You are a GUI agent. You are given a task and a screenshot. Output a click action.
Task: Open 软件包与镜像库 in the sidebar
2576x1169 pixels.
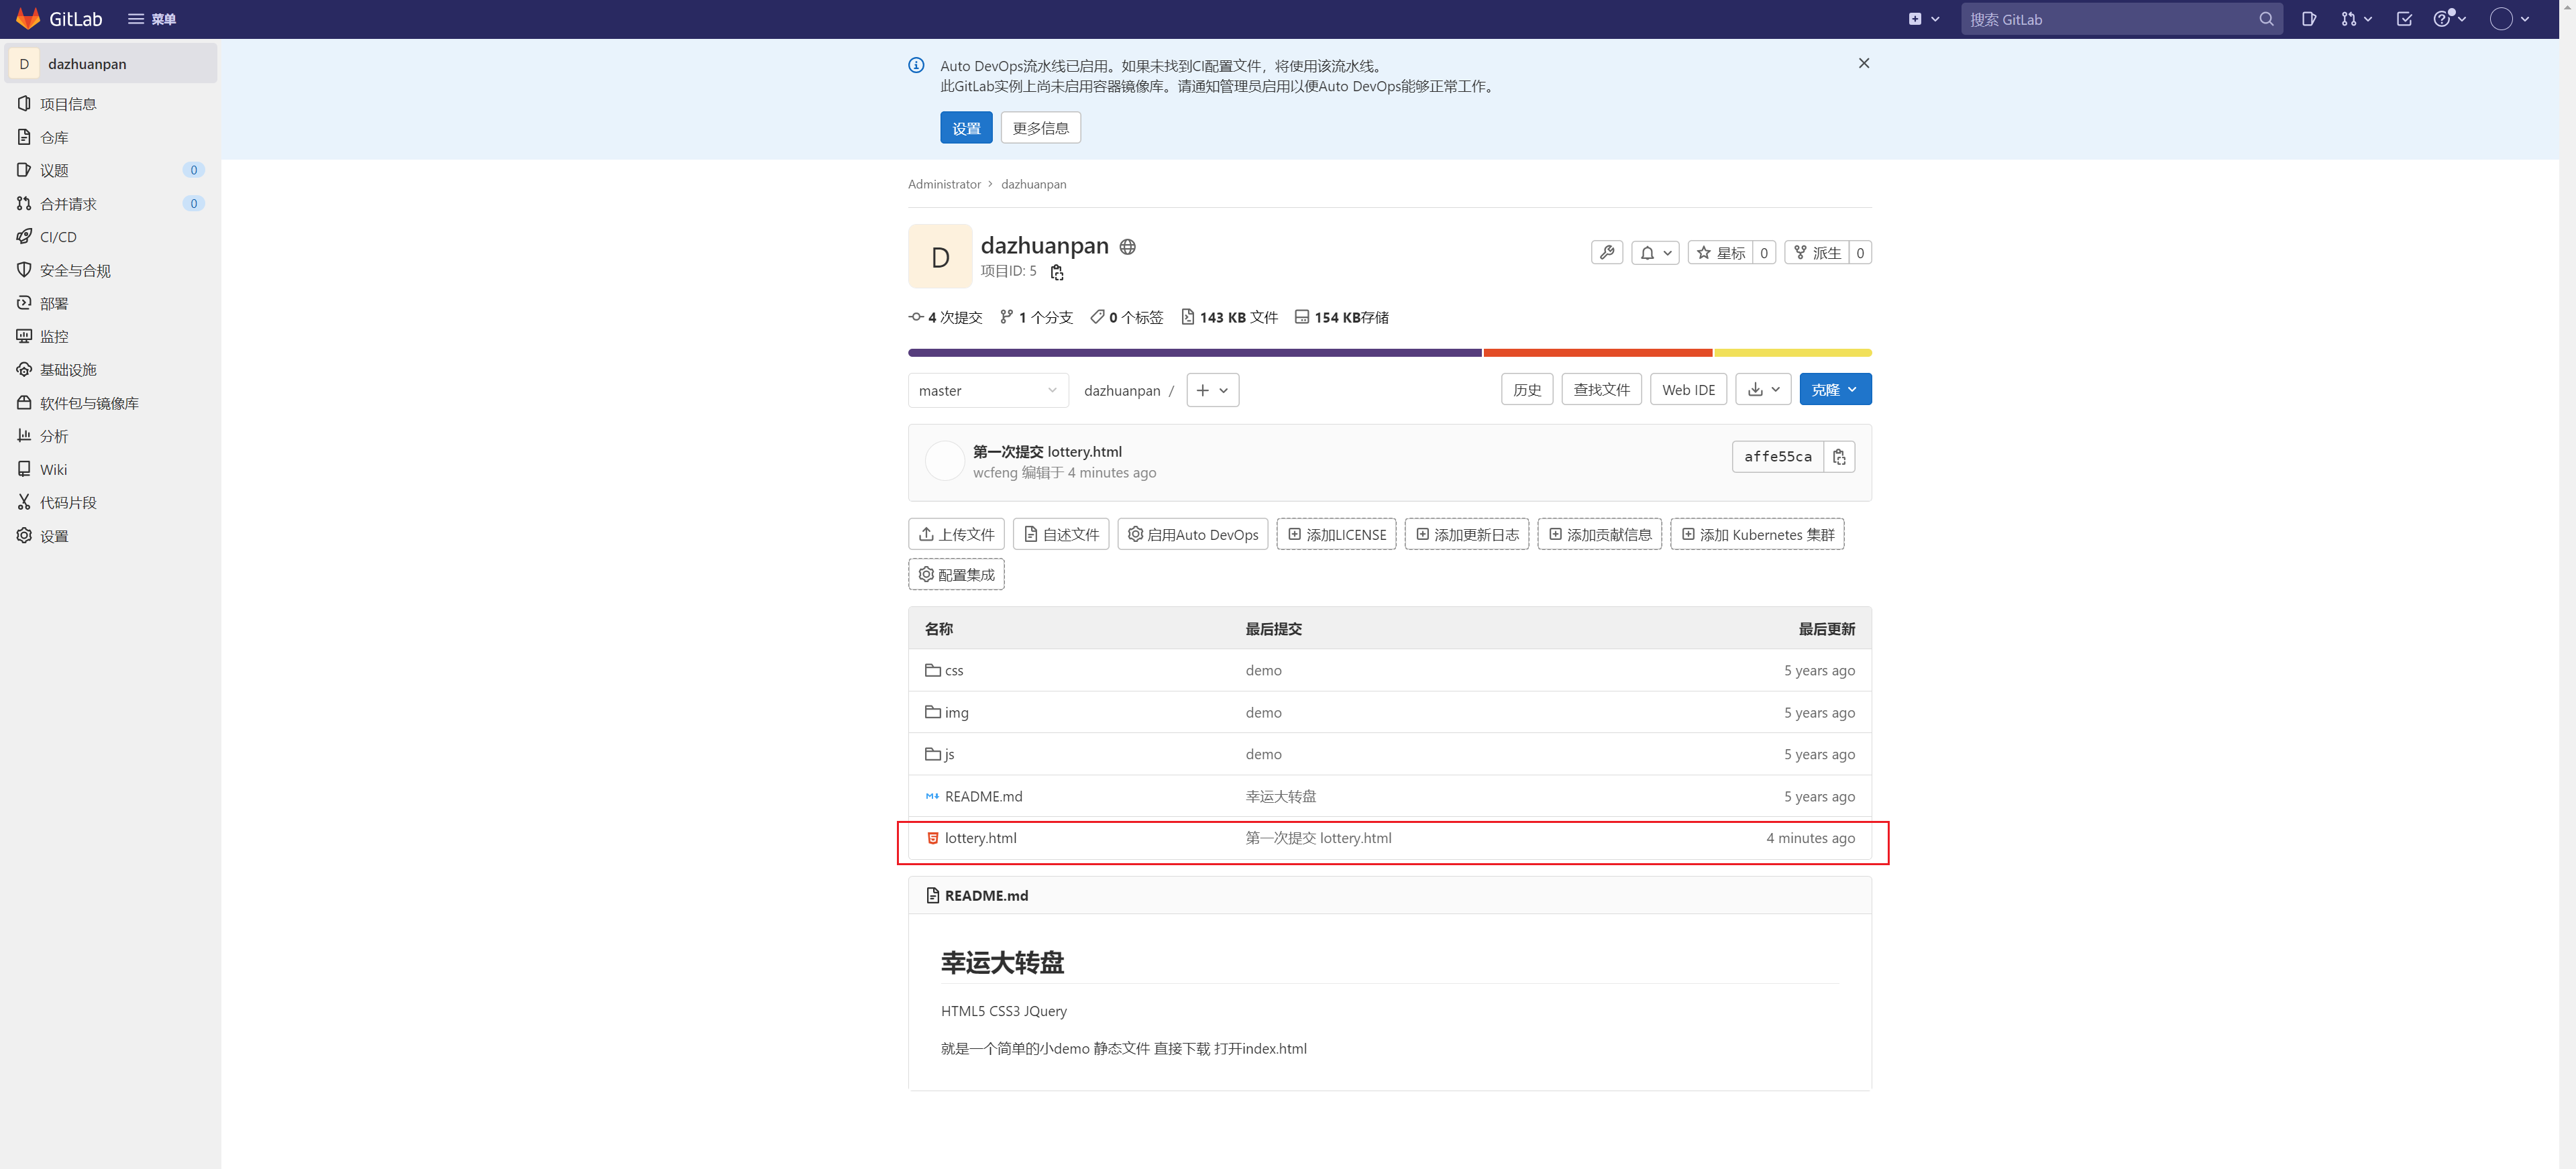tap(110, 403)
